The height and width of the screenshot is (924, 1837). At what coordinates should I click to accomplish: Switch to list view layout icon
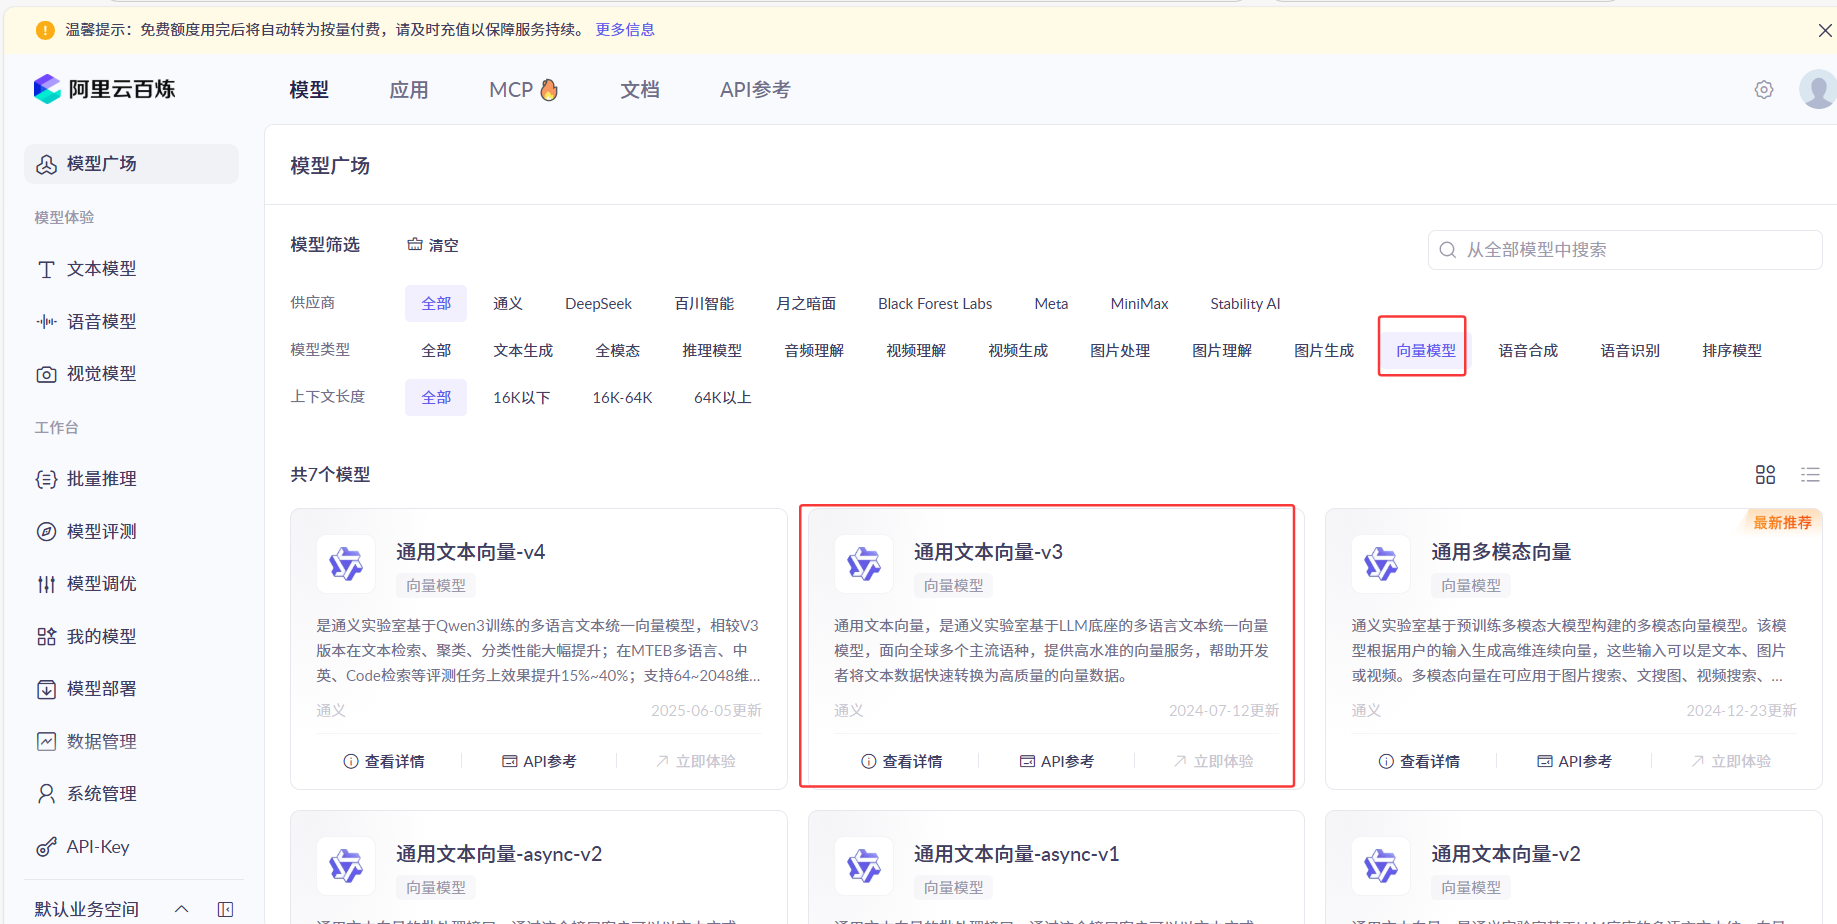pyautogui.click(x=1810, y=475)
